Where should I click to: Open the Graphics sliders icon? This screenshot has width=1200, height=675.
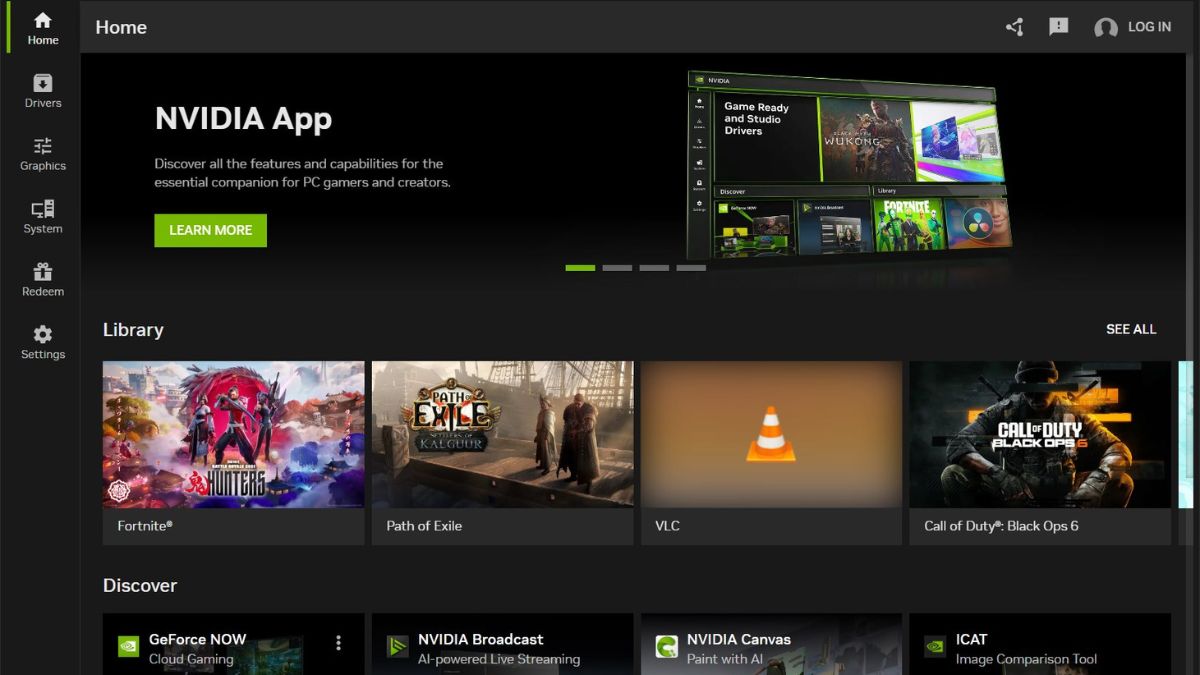point(42,146)
